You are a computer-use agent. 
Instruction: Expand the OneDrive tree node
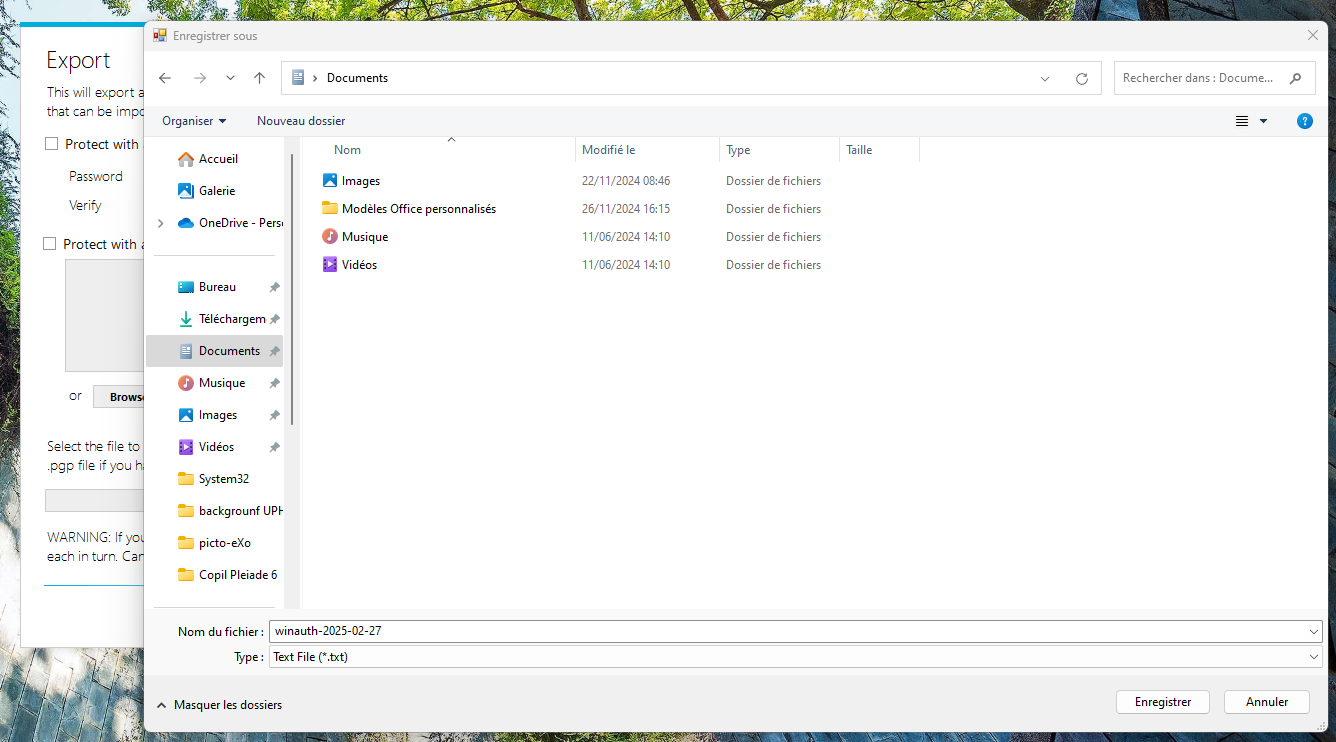point(161,223)
